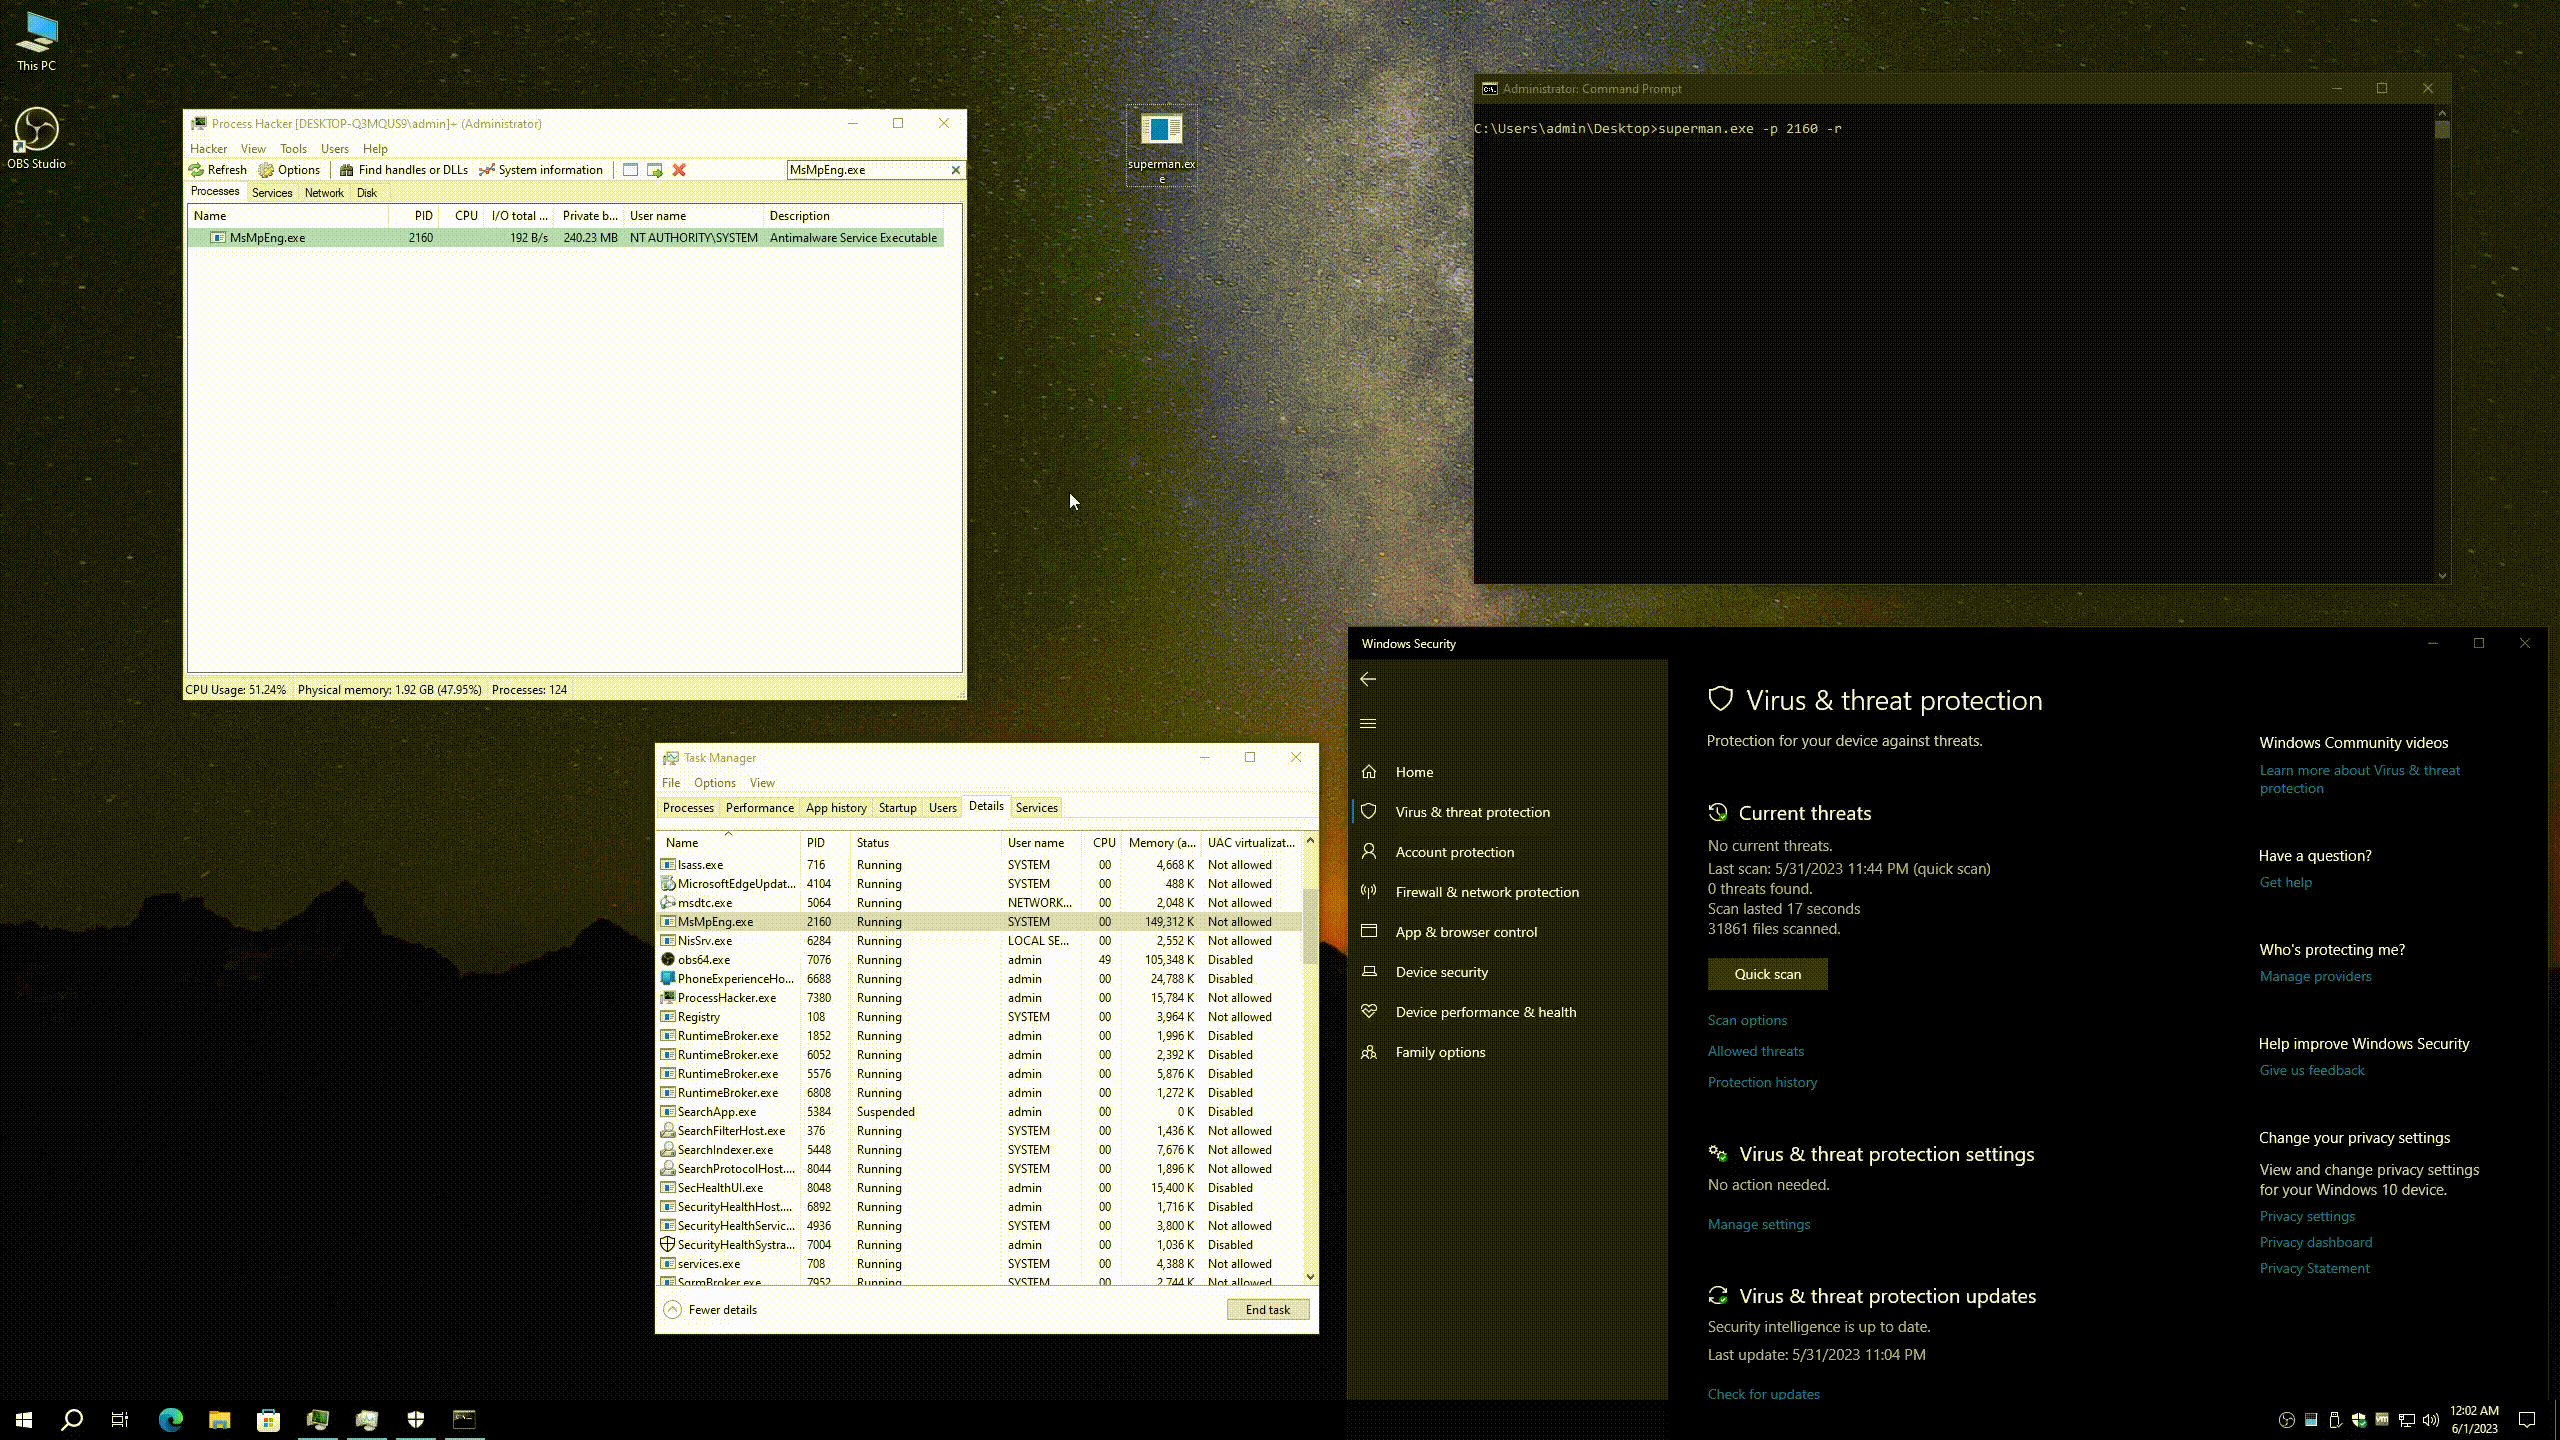Click End task button
The height and width of the screenshot is (1440, 2560).
pos(1267,1310)
